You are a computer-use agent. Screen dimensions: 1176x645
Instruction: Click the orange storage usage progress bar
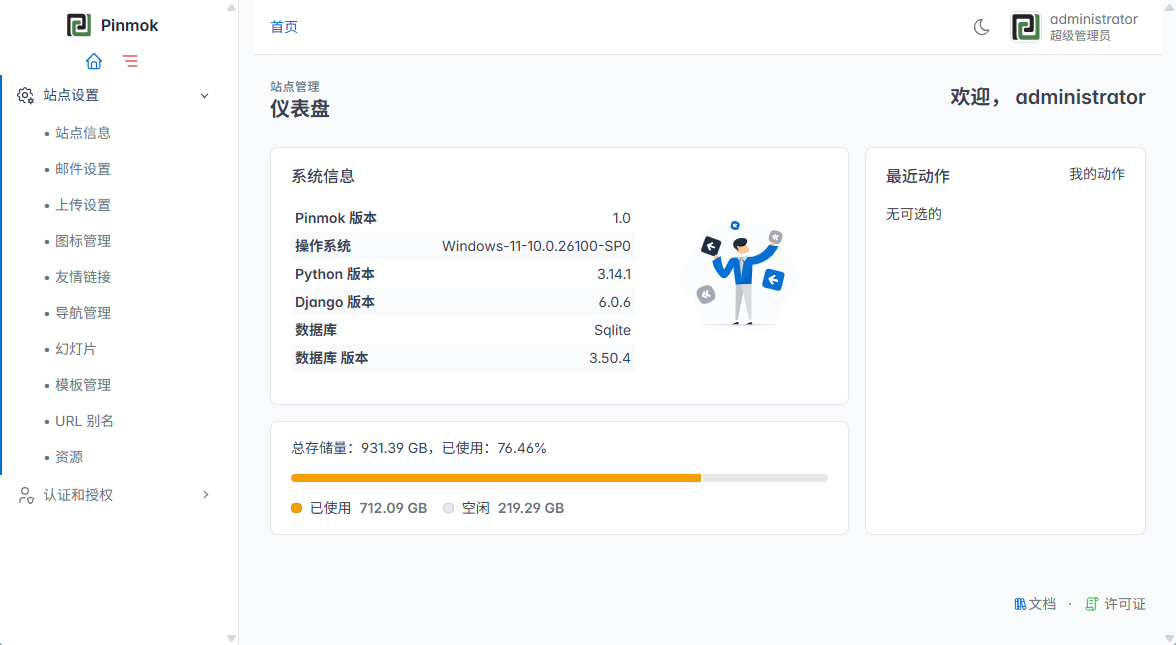click(x=496, y=478)
